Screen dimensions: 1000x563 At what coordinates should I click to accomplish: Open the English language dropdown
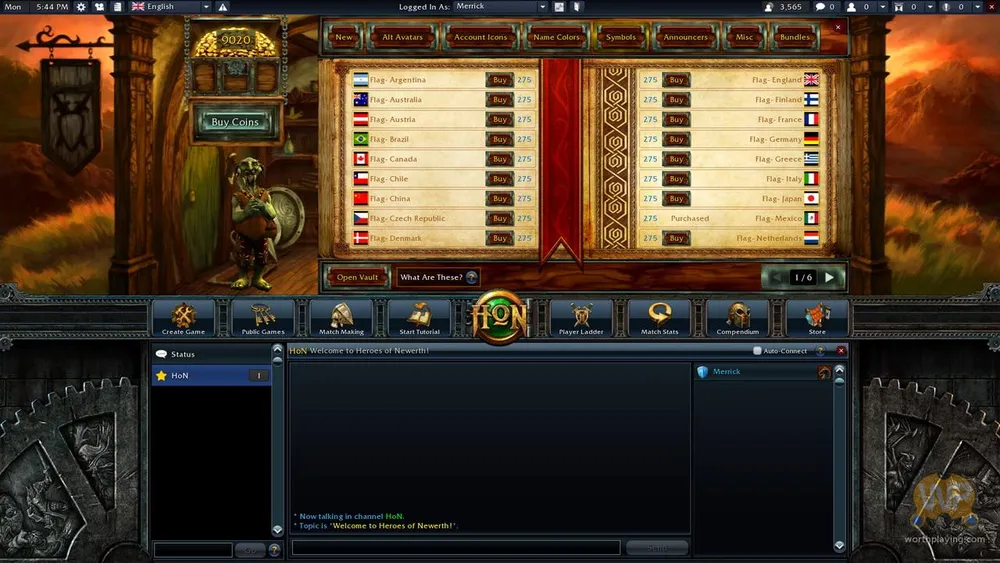172,7
